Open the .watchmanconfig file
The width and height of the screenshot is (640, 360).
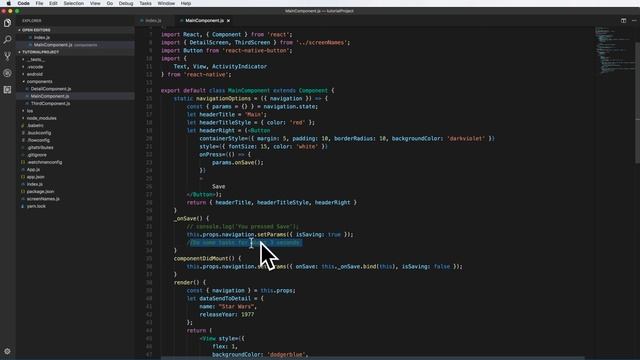44,162
